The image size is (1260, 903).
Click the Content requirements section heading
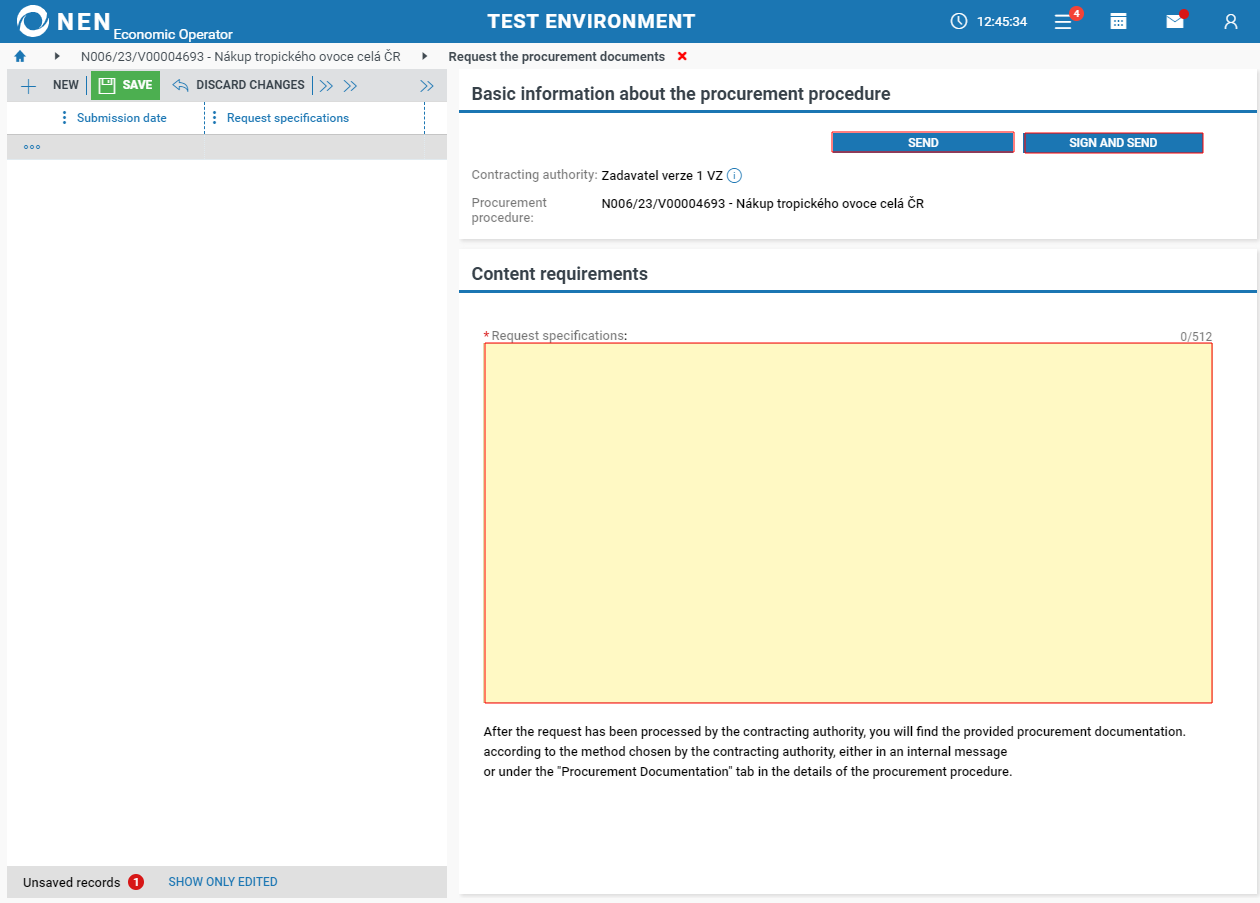pyautogui.click(x=560, y=274)
